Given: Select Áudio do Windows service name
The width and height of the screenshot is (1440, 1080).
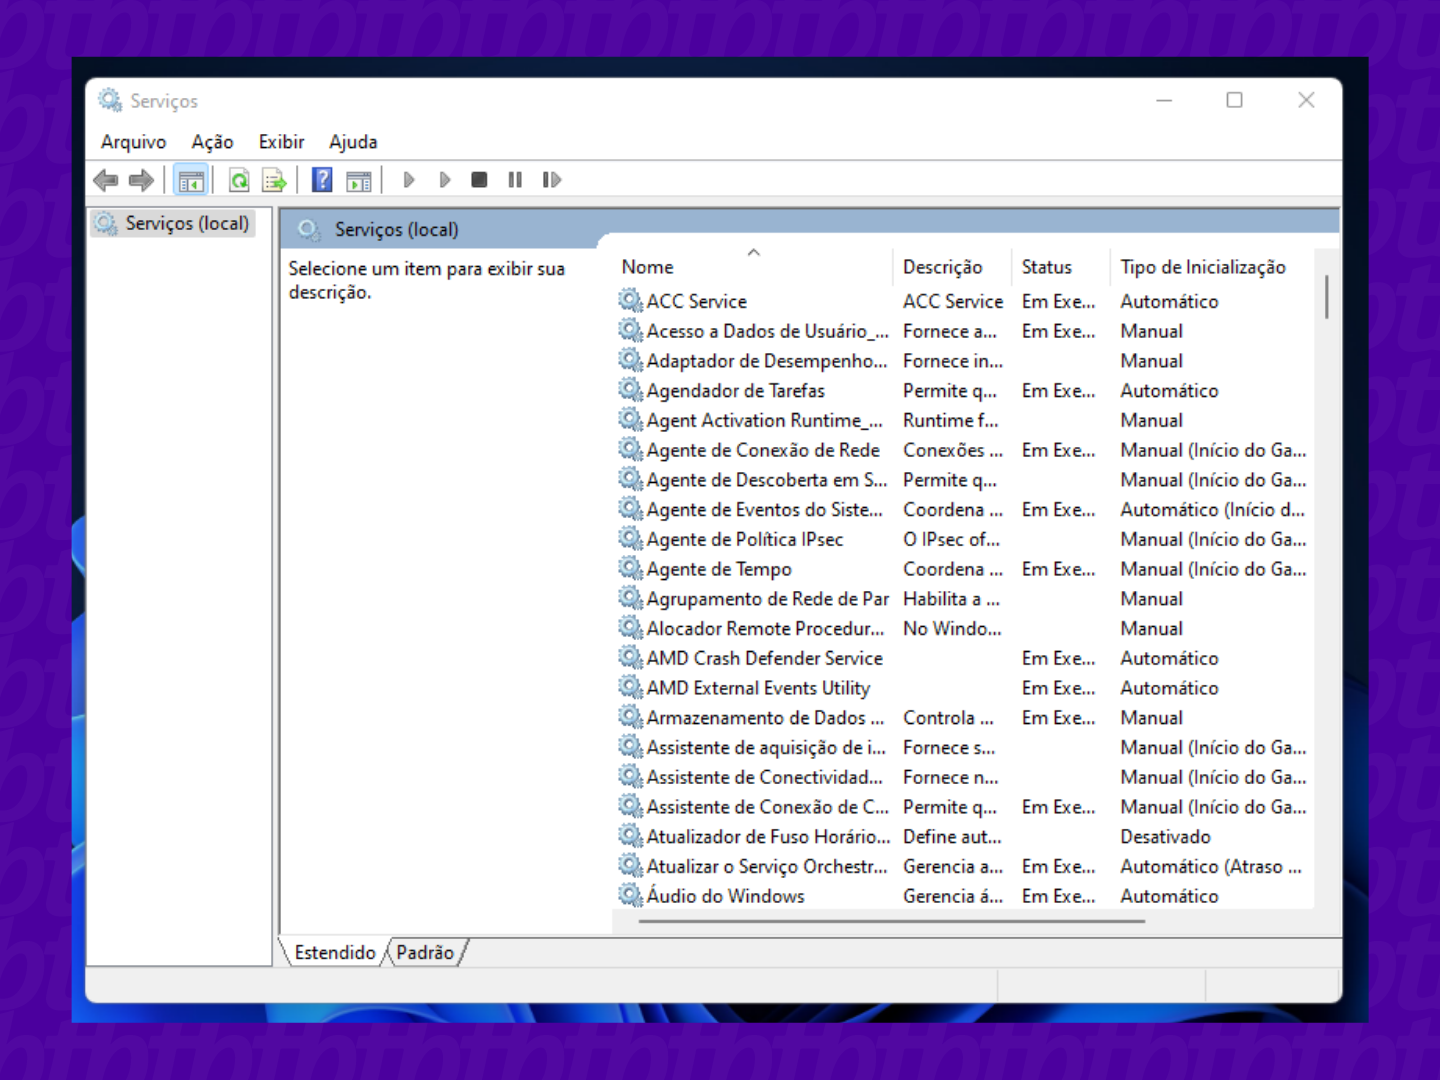Looking at the screenshot, I should tap(725, 896).
